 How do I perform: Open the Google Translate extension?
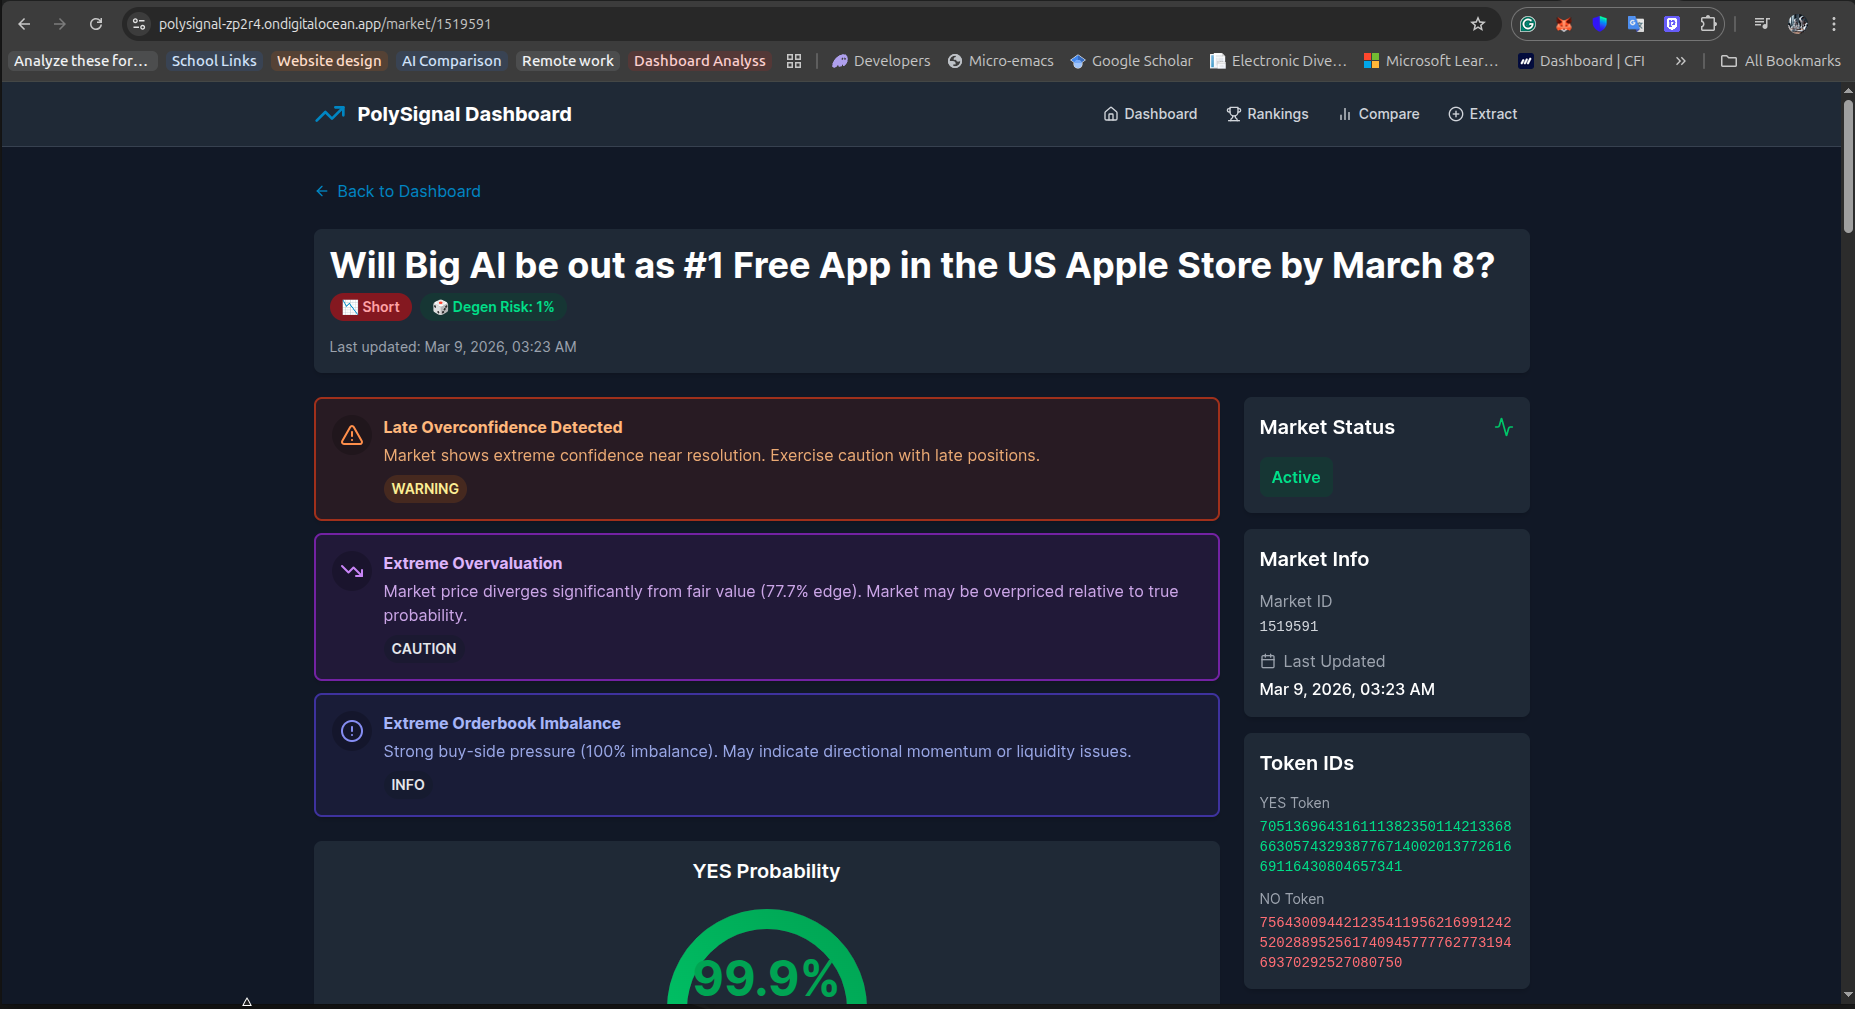pyautogui.click(x=1636, y=24)
